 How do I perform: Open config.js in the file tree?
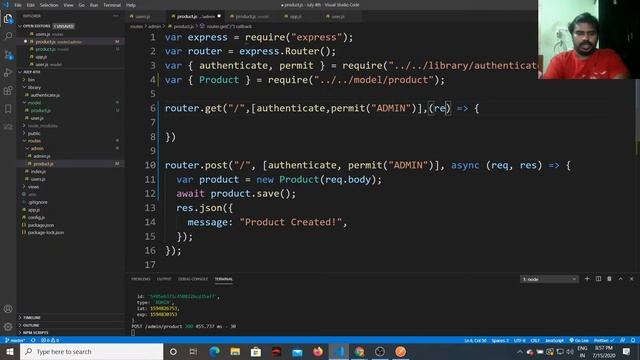tap(36, 218)
